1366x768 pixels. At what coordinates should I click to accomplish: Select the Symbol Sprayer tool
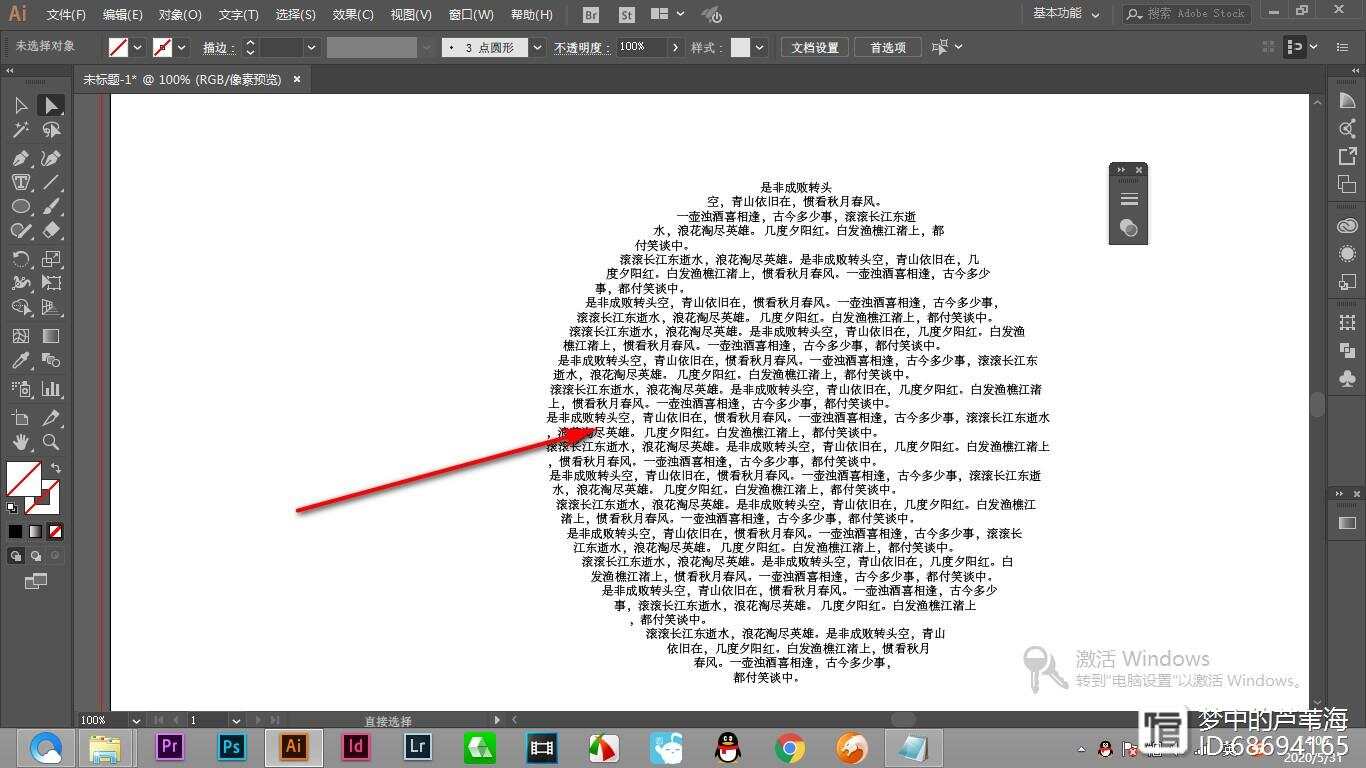click(x=20, y=389)
